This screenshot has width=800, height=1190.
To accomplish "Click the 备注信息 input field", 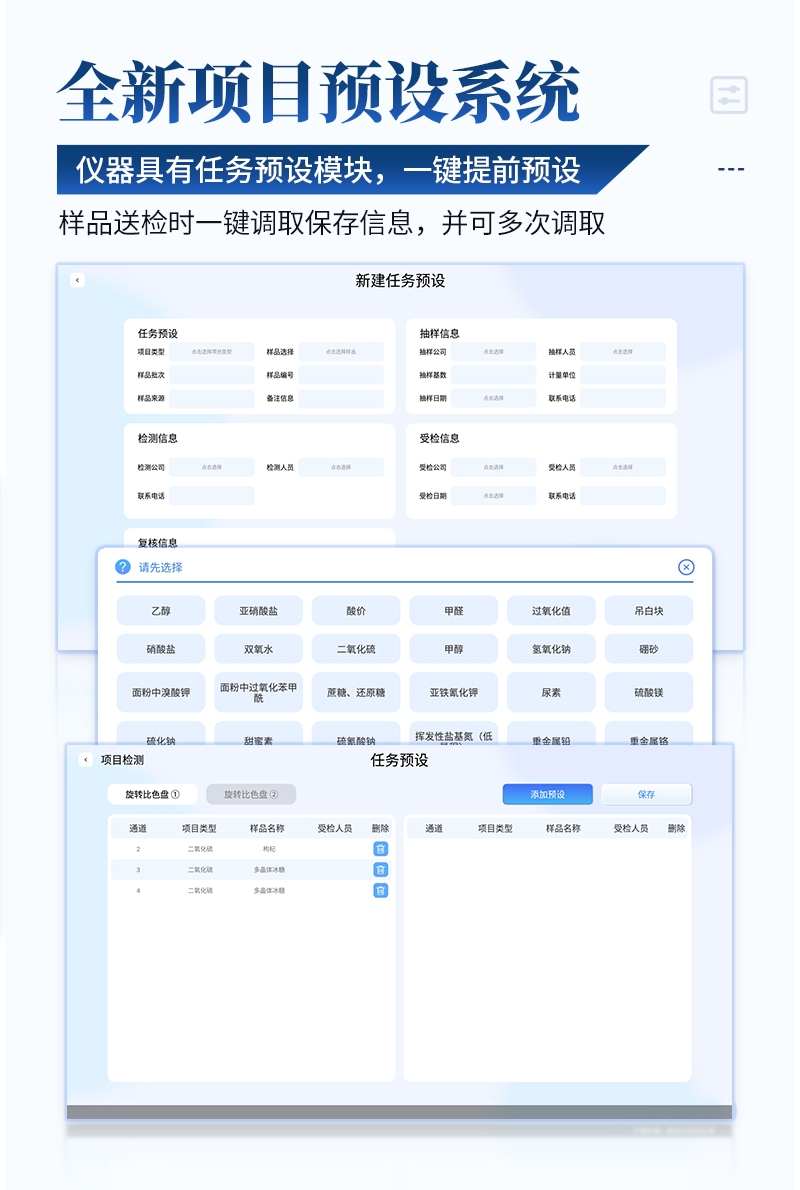I will pyautogui.click(x=341, y=398).
